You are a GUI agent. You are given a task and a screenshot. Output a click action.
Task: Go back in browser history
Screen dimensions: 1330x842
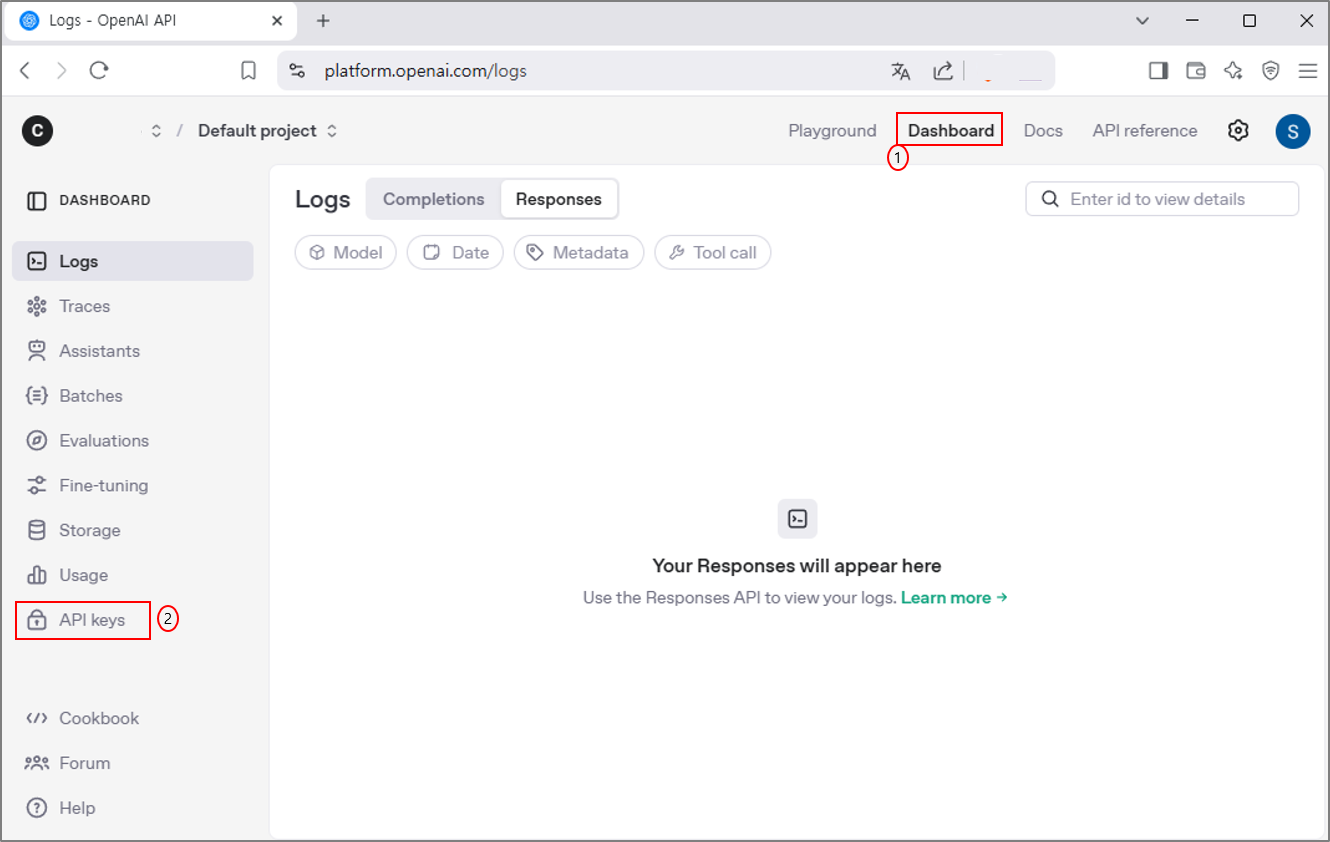tap(26, 70)
